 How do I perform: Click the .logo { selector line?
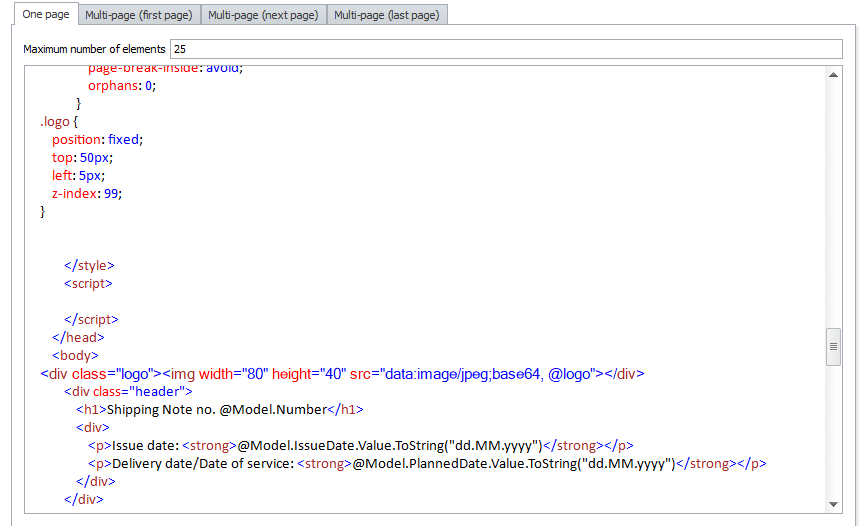[x=59, y=121]
